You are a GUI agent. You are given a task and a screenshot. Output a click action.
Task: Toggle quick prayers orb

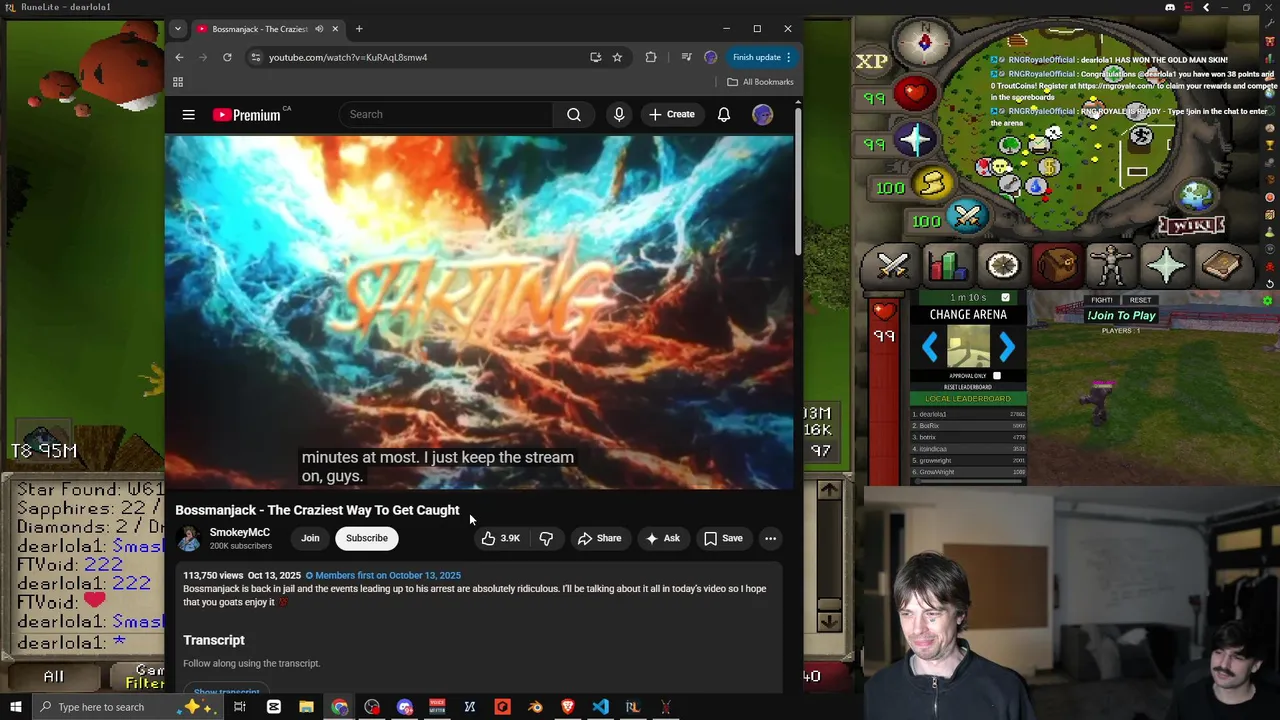pyautogui.click(x=915, y=139)
